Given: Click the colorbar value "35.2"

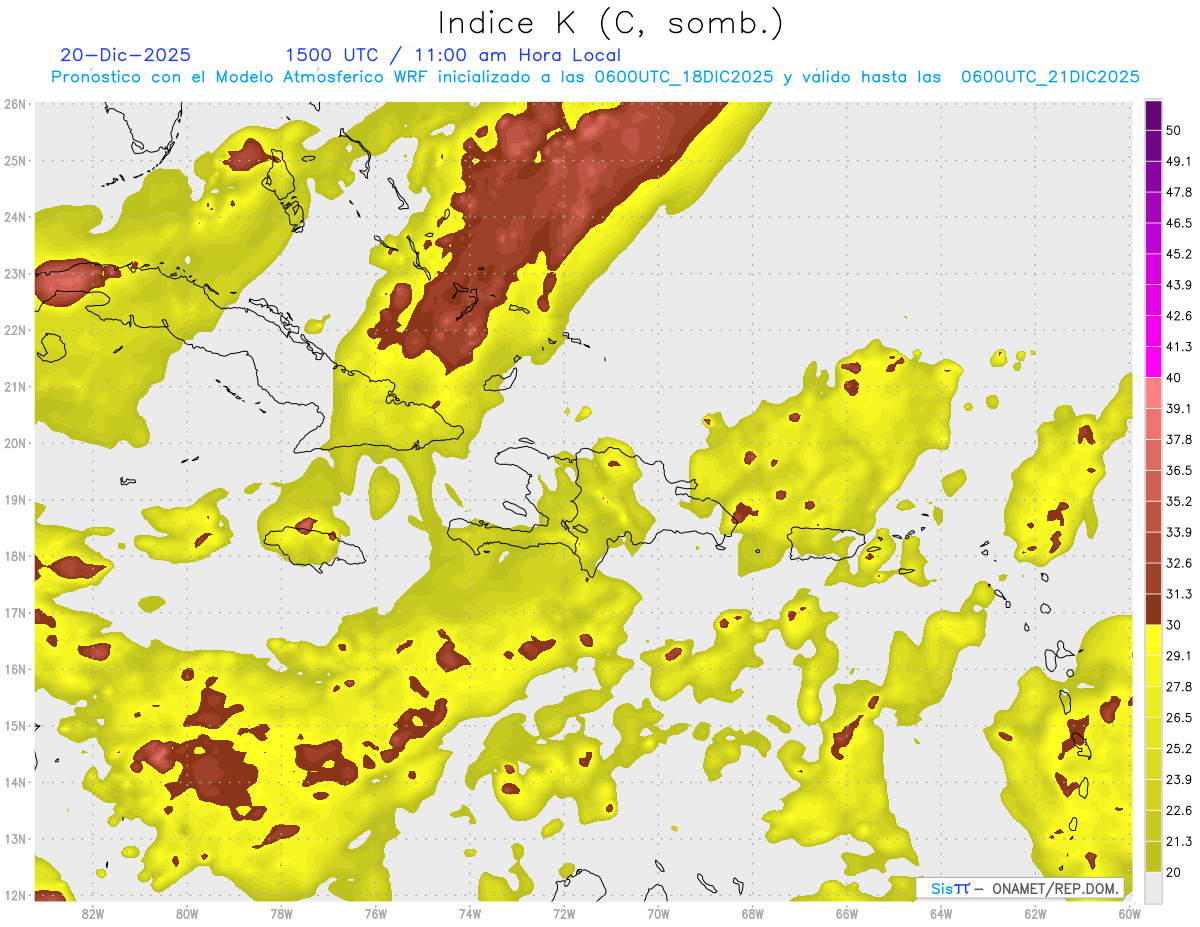Looking at the screenshot, I should pos(1179,502).
